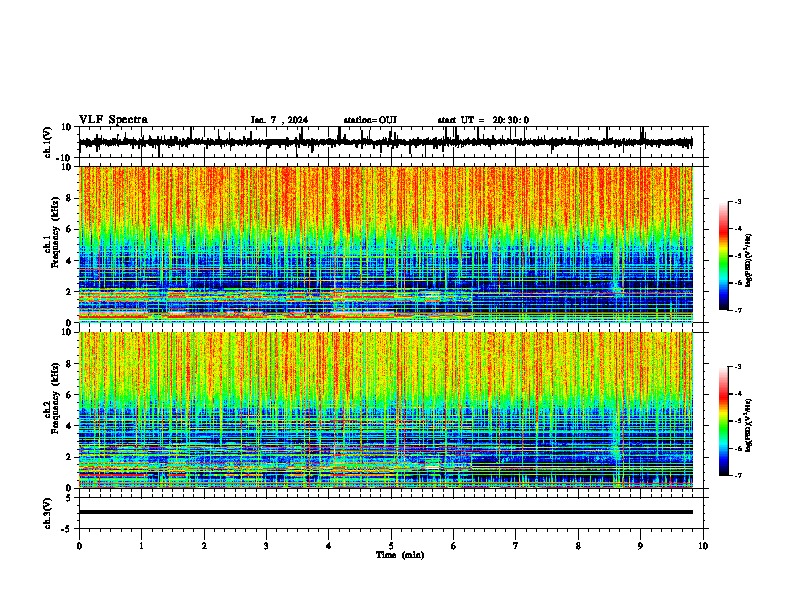Image resolution: width=792 pixels, height=612 pixels.
Task: Click the "-3" label on ch.2 color bar
Action: (x=738, y=367)
